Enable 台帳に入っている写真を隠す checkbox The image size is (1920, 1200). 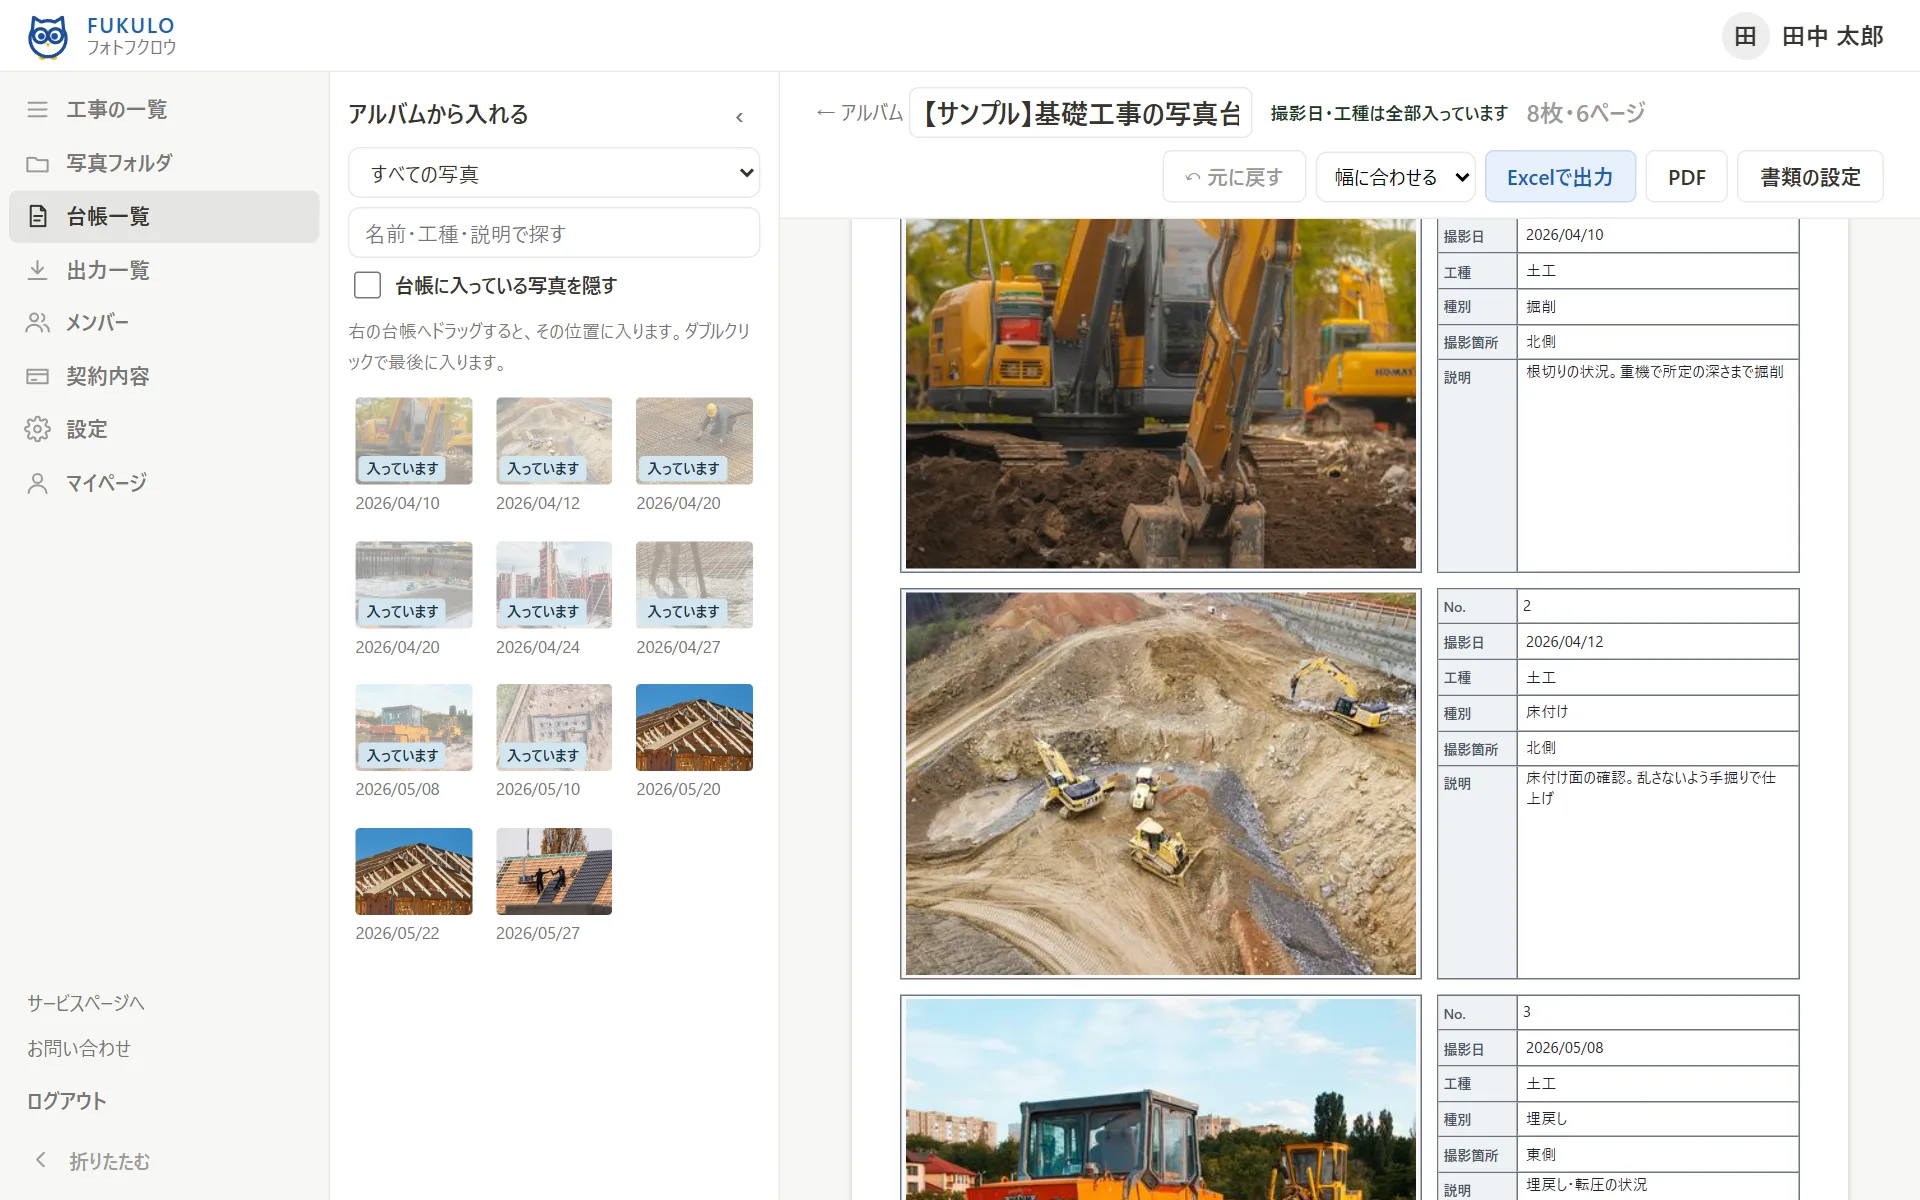(367, 285)
